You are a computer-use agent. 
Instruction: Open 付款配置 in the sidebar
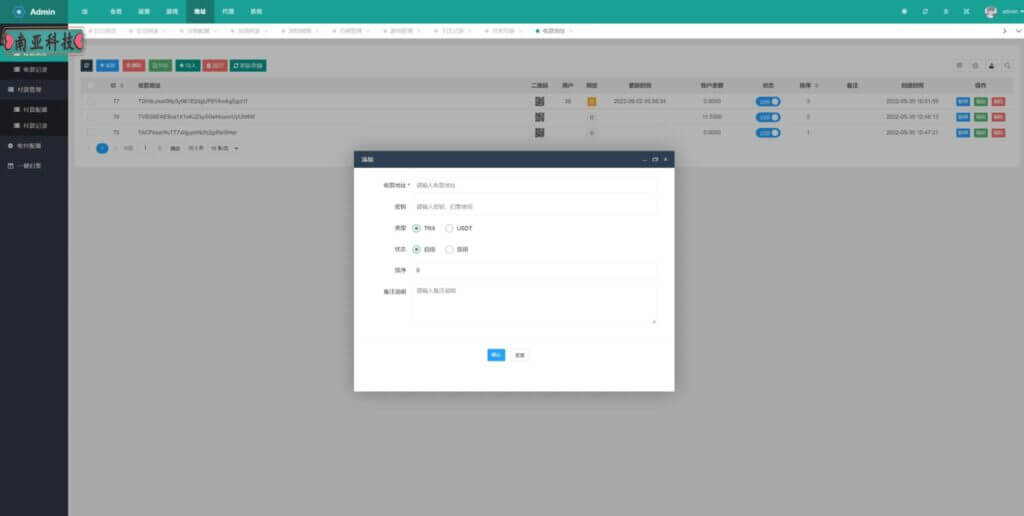pos(34,110)
